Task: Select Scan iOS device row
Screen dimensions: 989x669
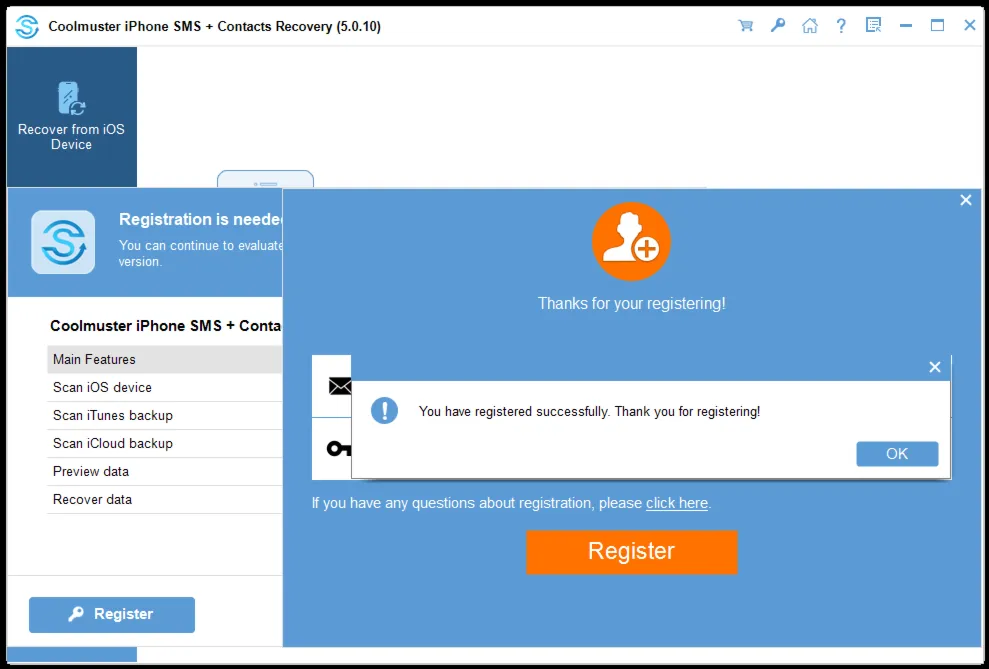Action: click(165, 387)
